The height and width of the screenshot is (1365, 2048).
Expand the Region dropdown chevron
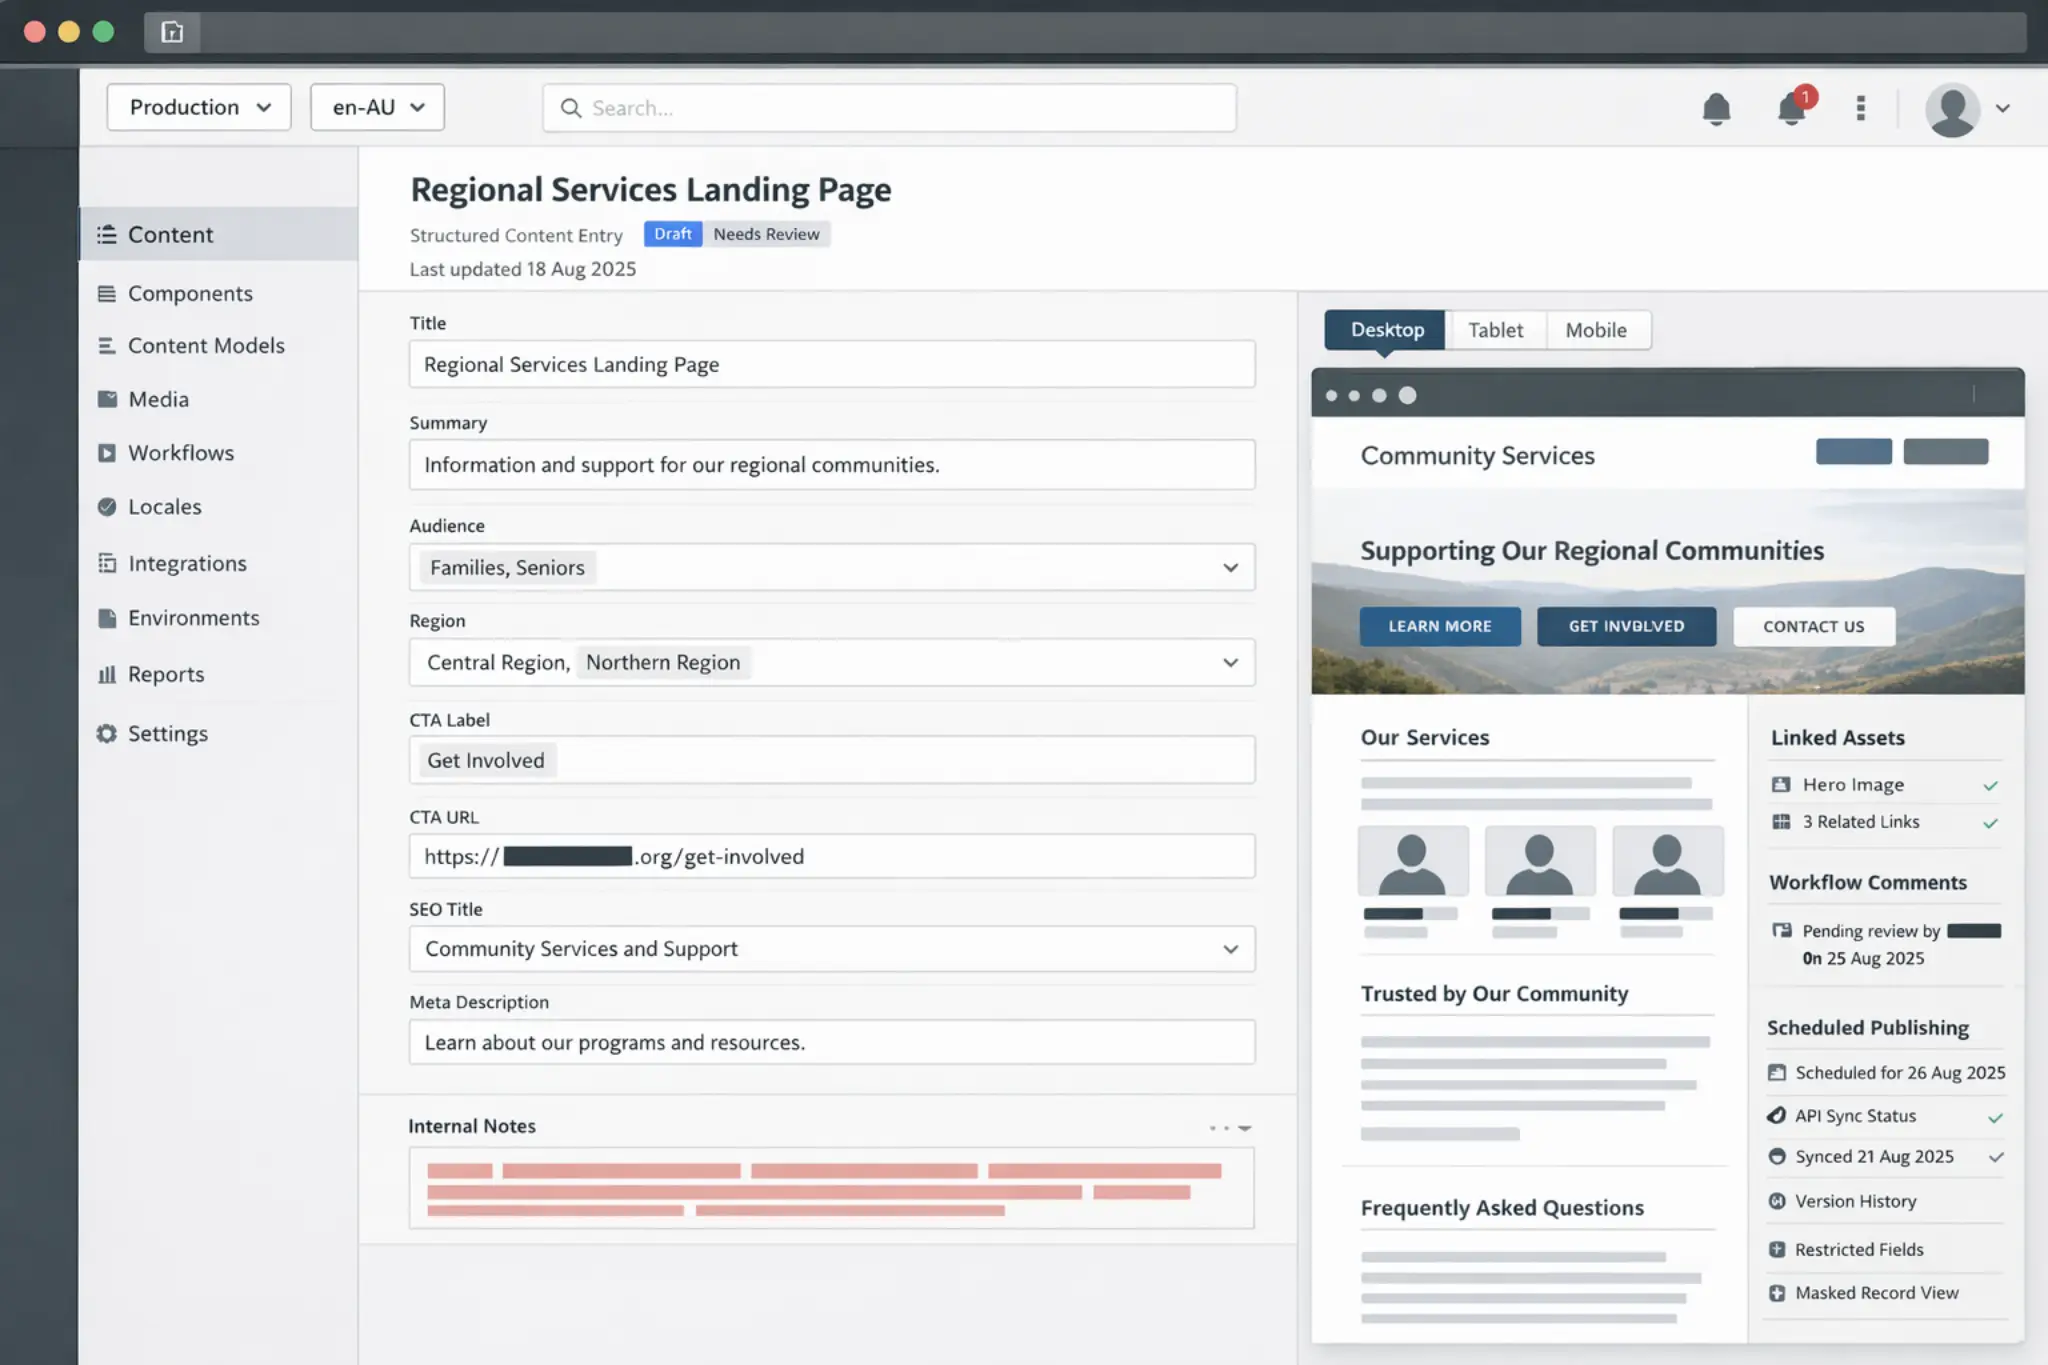click(1230, 662)
